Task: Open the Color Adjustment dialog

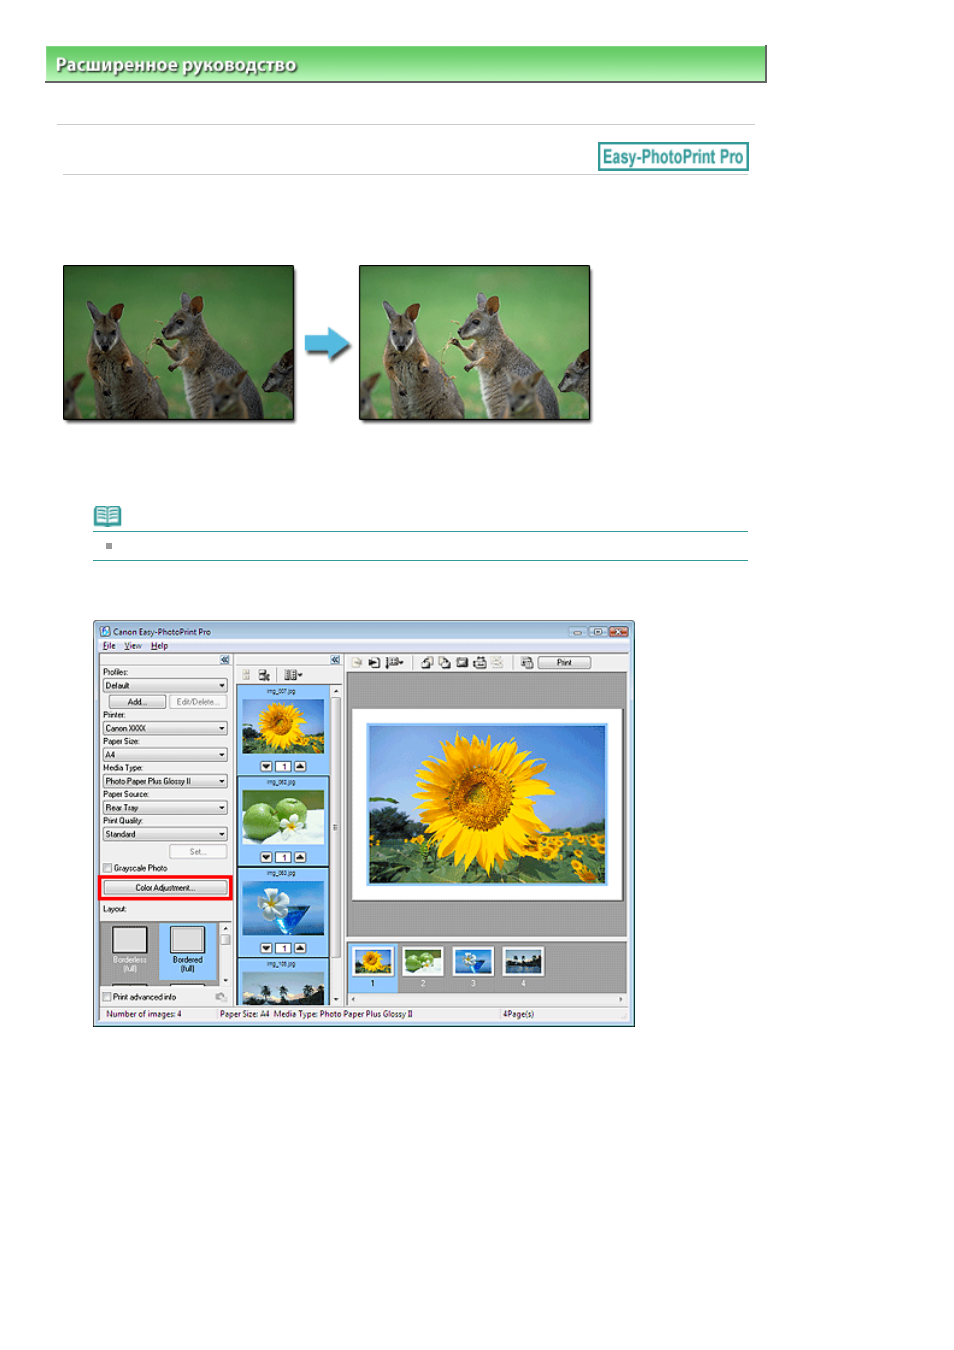Action: pyautogui.click(x=165, y=888)
